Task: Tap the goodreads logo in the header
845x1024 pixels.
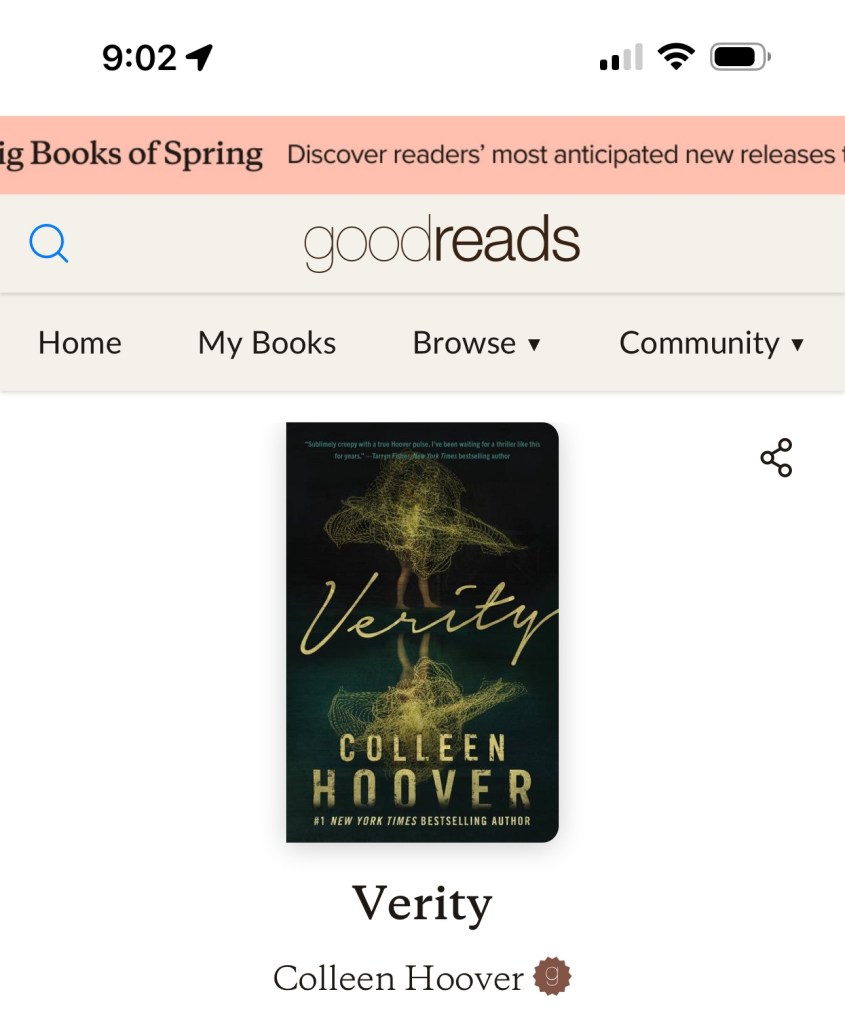Action: (x=442, y=242)
